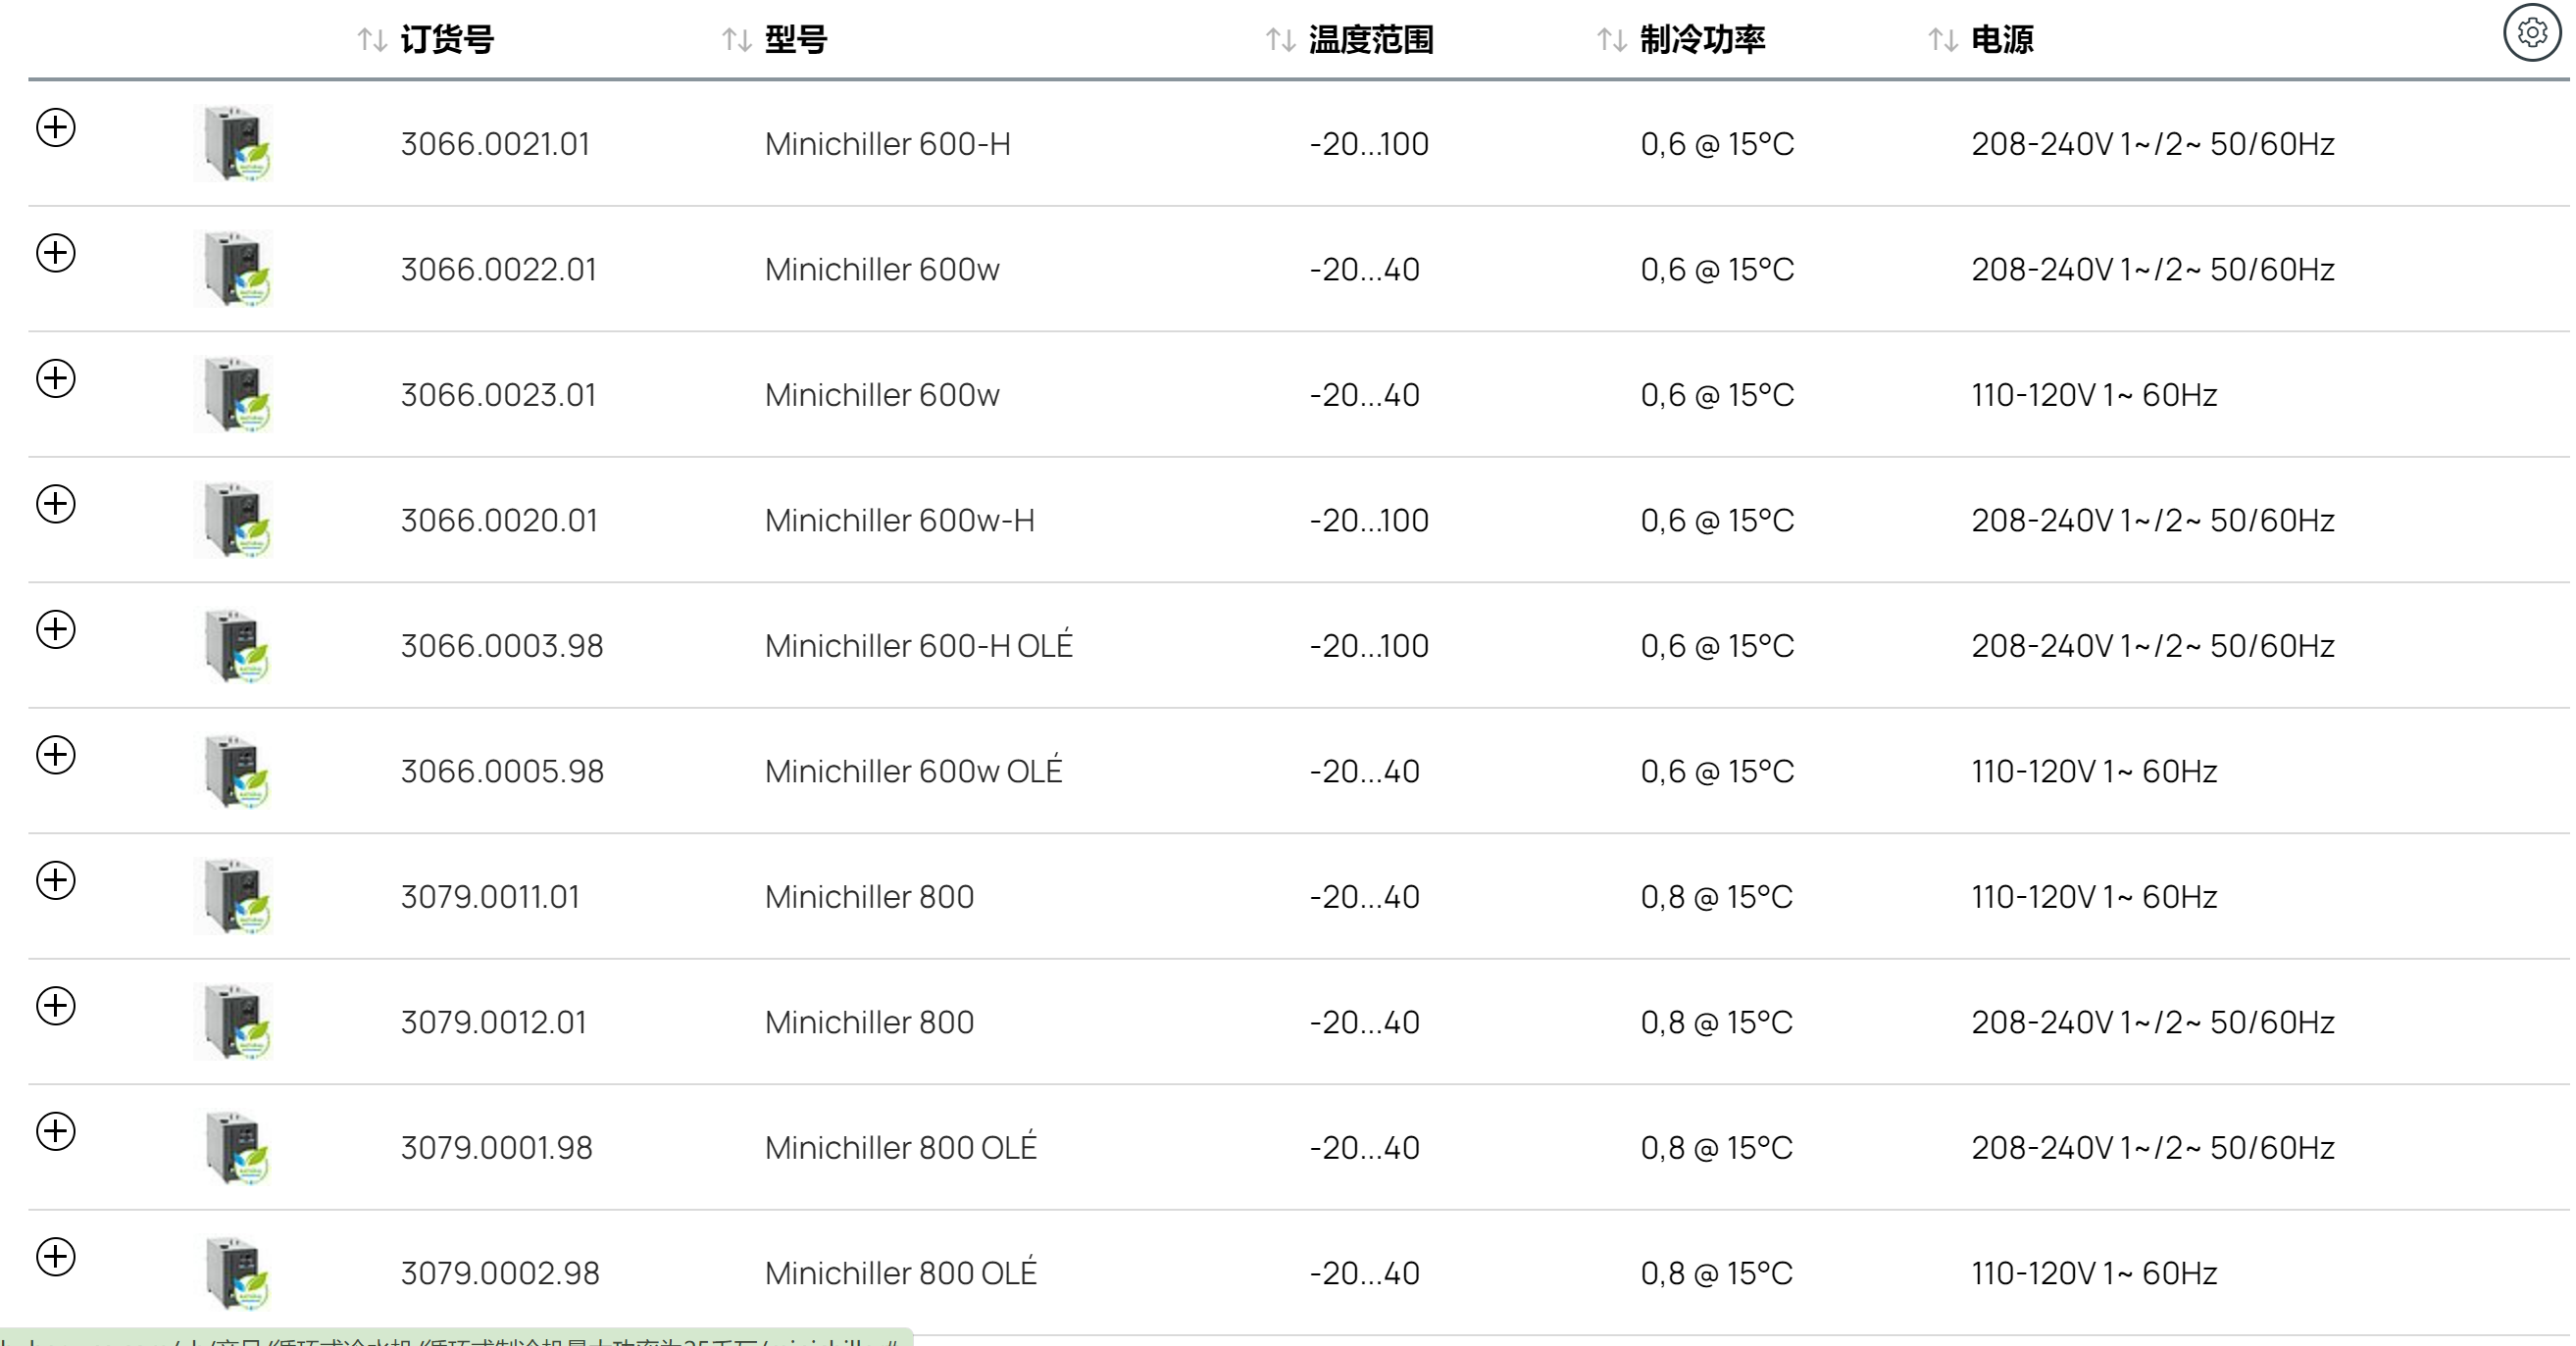Expand row for 3066.0021.01 Minichiller 600-H

[56, 127]
